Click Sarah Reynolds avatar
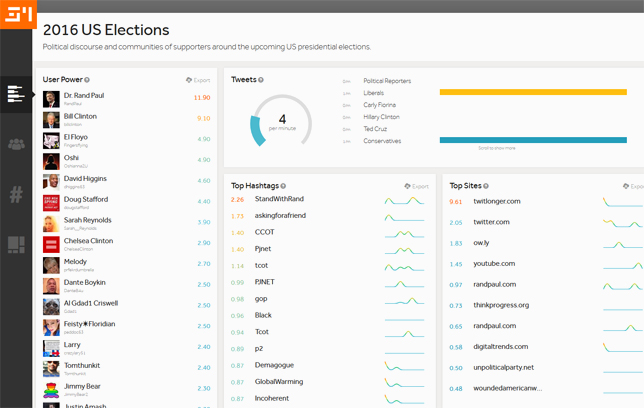Image resolution: width=644 pixels, height=408 pixels. (51, 224)
